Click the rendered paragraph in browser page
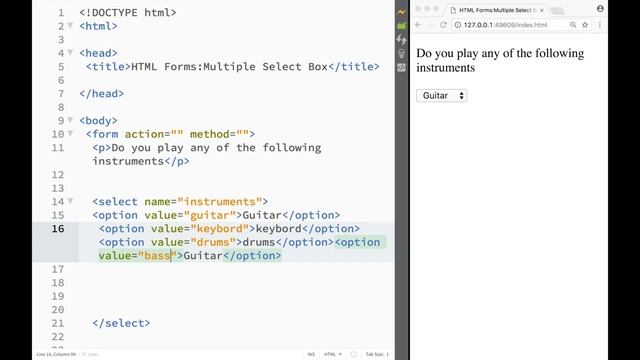640x360 pixels. [x=500, y=60]
